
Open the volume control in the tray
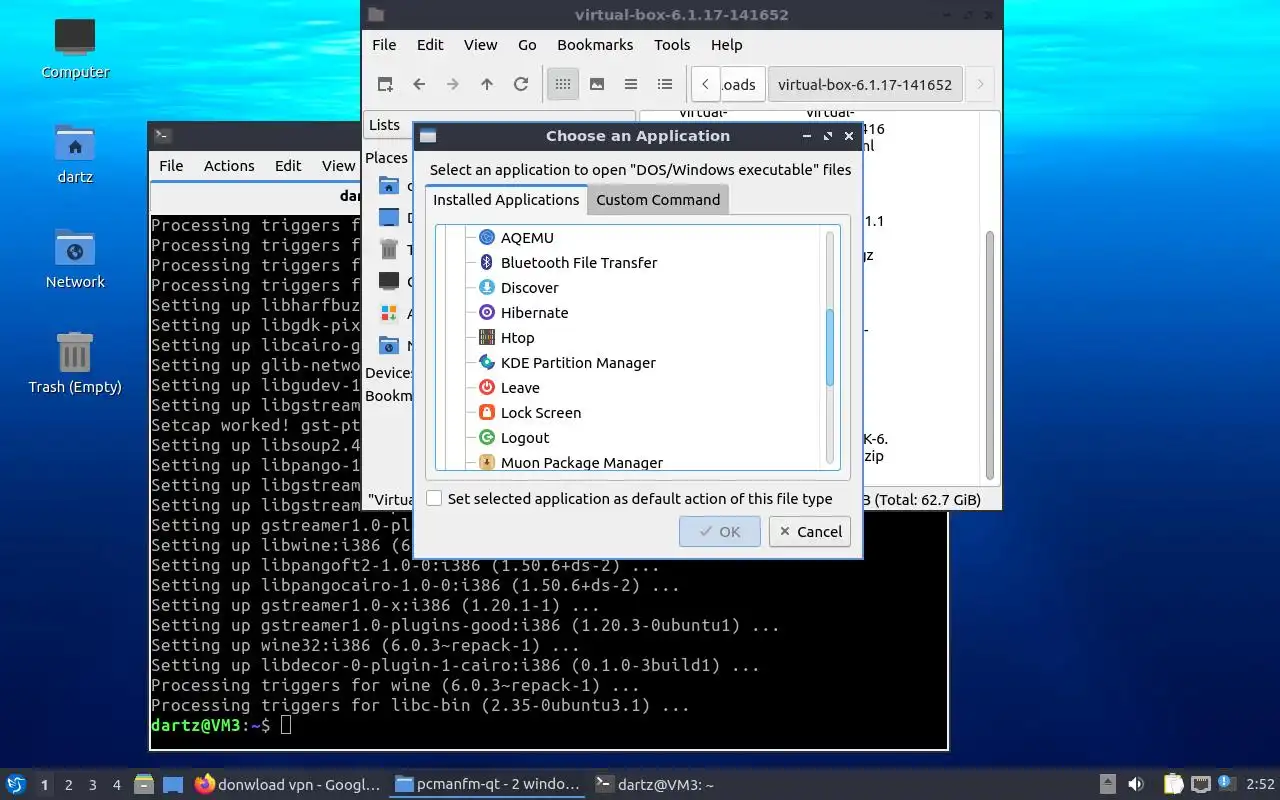[1136, 785]
